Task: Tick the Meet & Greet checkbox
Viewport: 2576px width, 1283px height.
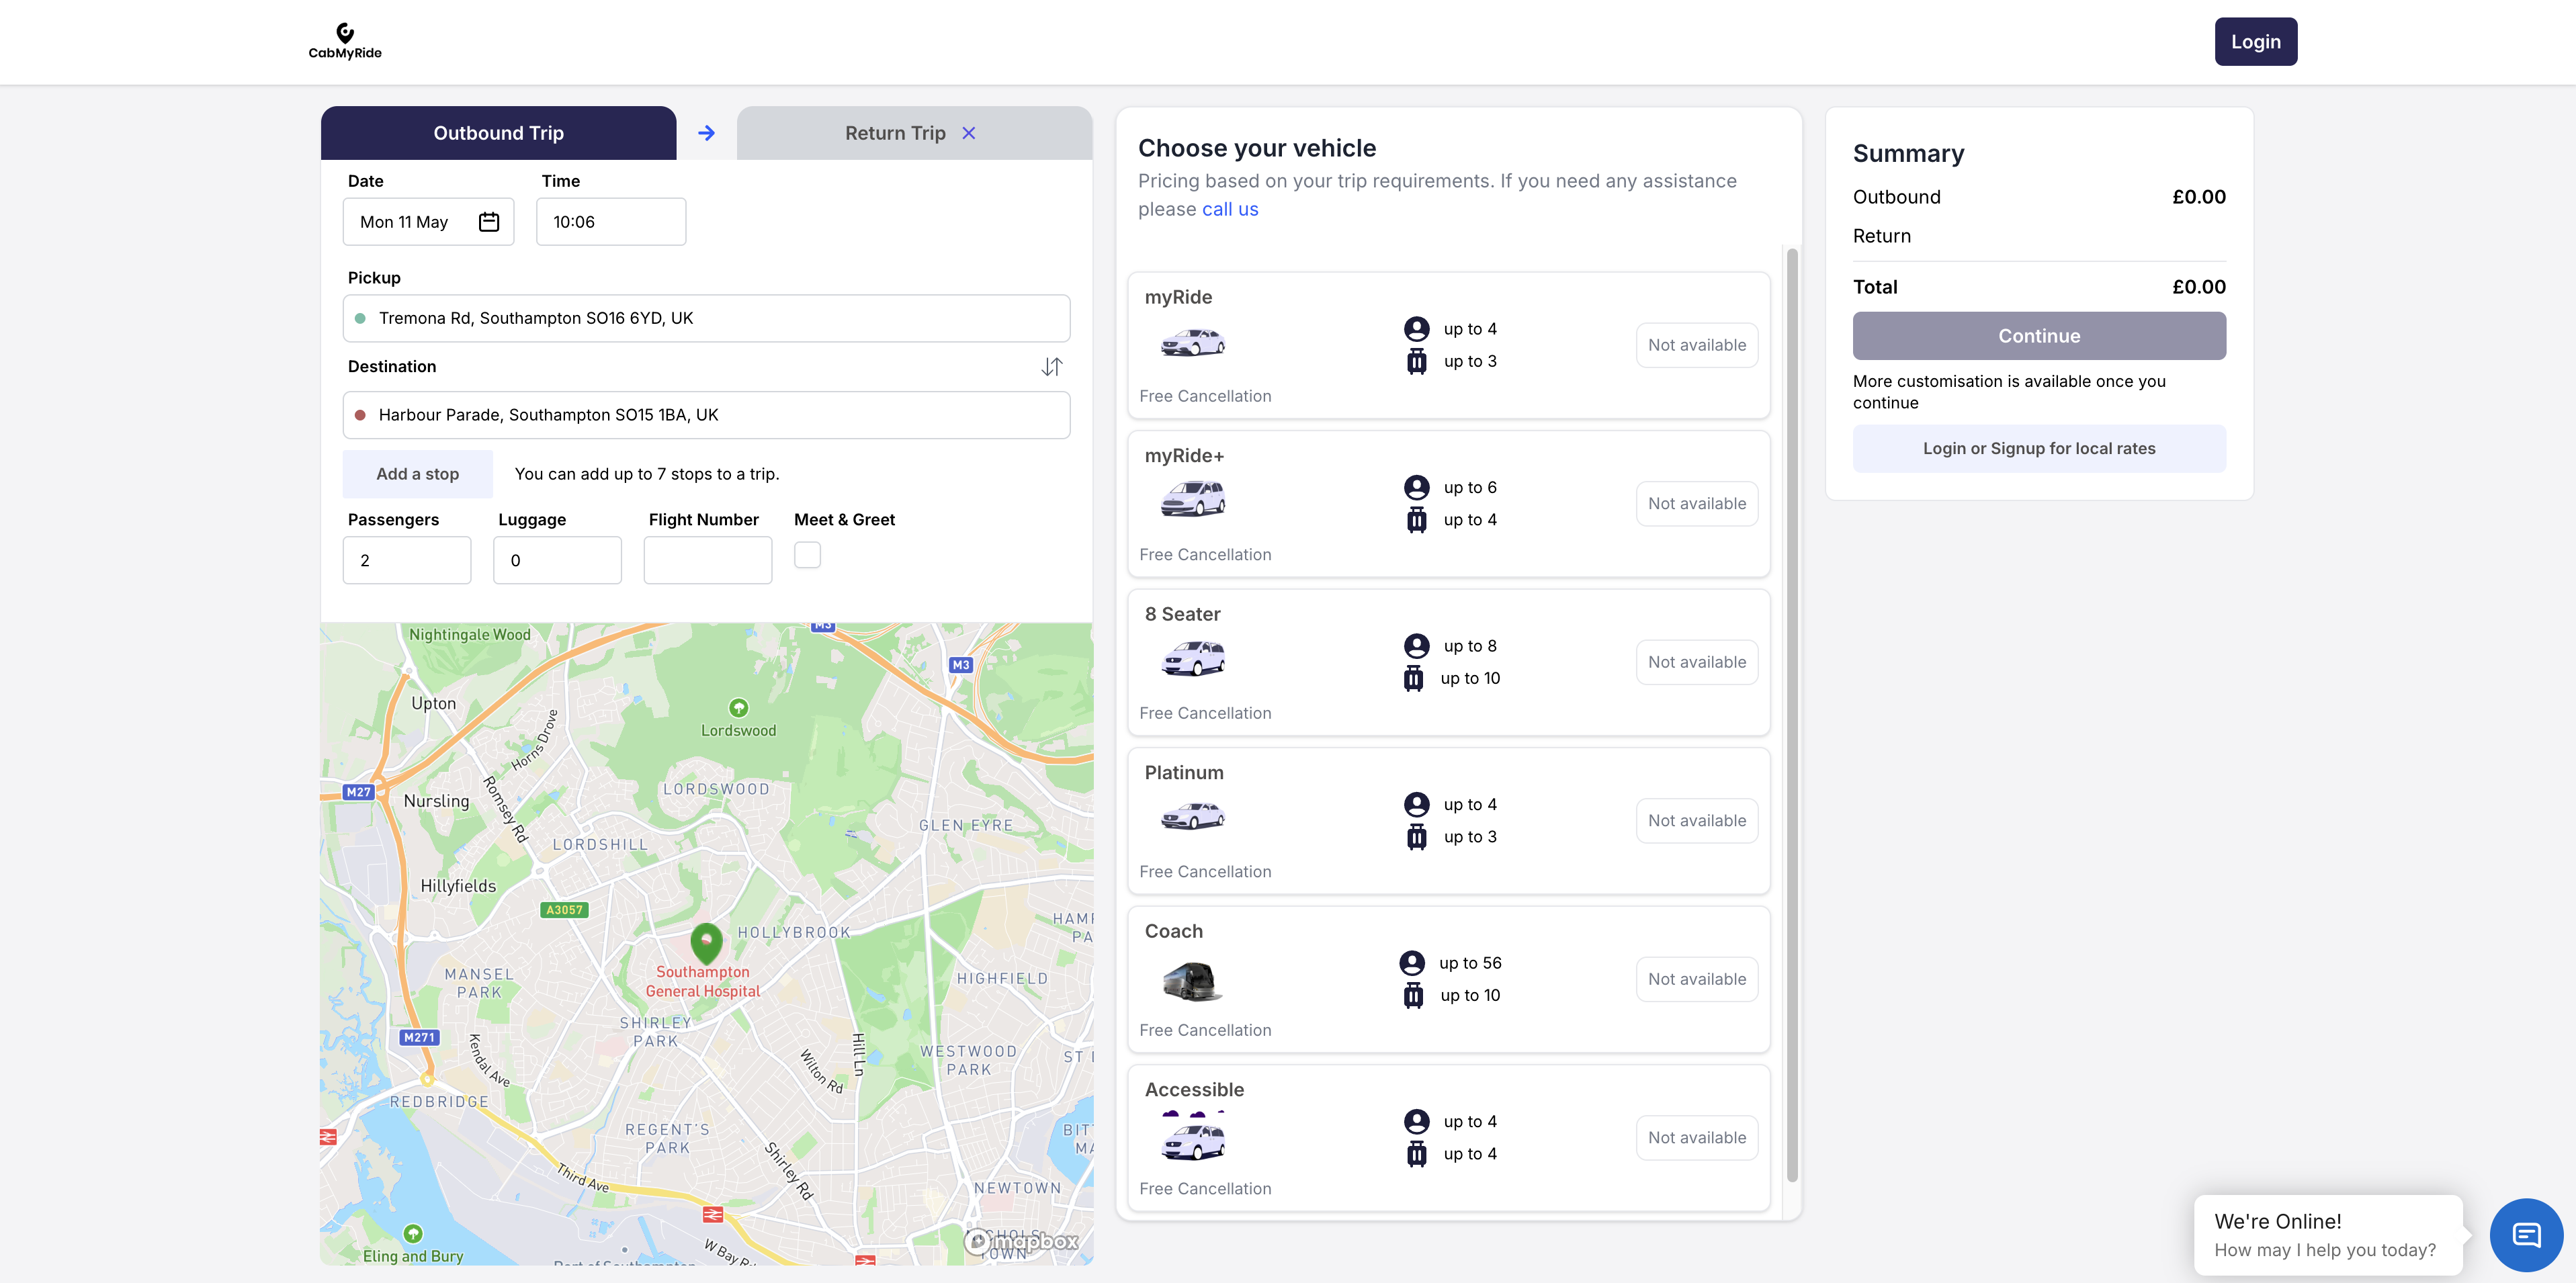Action: [807, 555]
